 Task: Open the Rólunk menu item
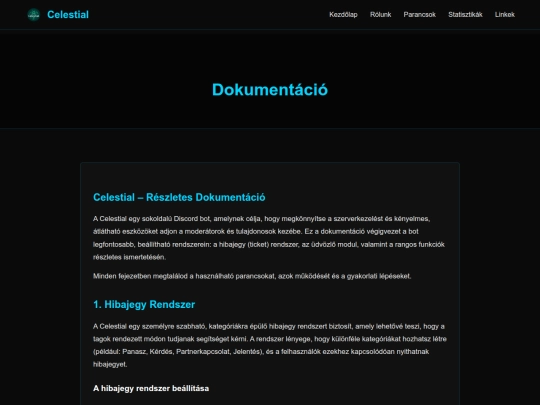[381, 14]
